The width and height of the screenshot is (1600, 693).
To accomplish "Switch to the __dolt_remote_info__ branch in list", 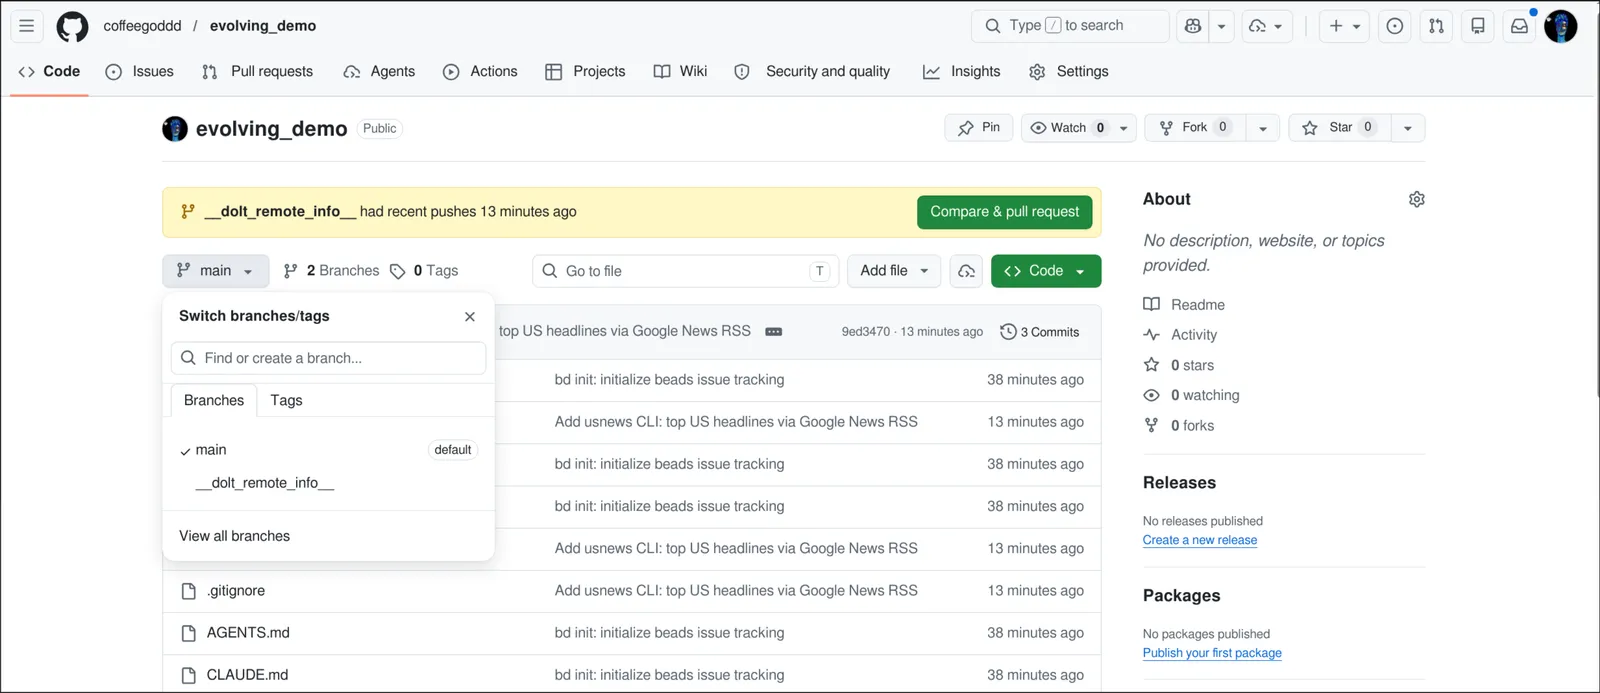I will [328, 483].
